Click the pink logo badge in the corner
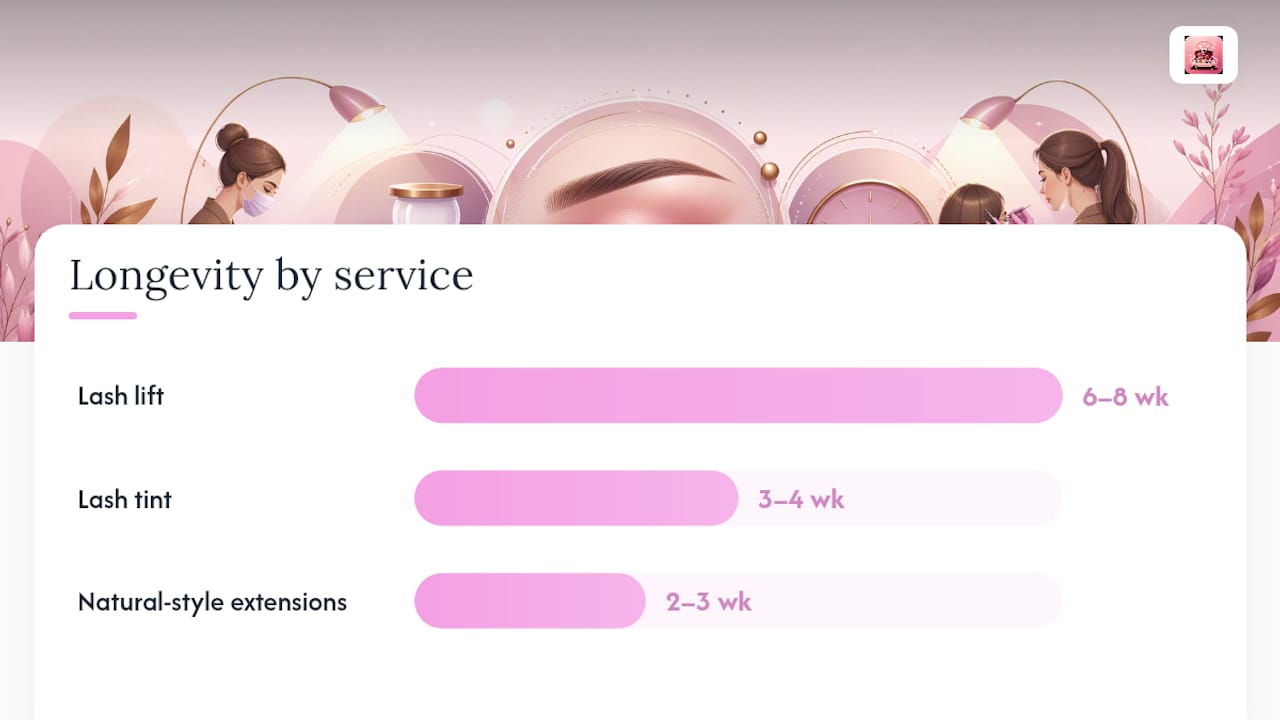Viewport: 1280px width, 720px height. pos(1203,55)
